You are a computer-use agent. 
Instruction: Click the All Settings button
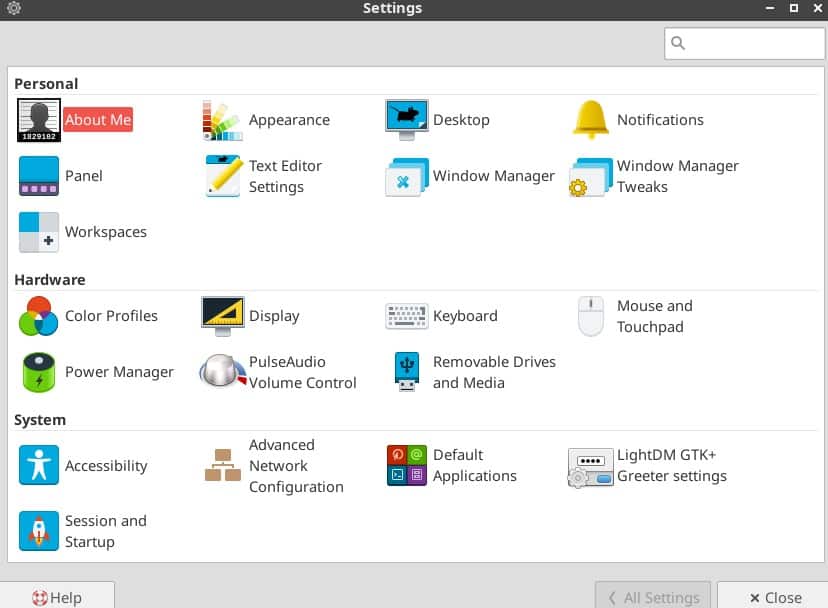(x=652, y=596)
